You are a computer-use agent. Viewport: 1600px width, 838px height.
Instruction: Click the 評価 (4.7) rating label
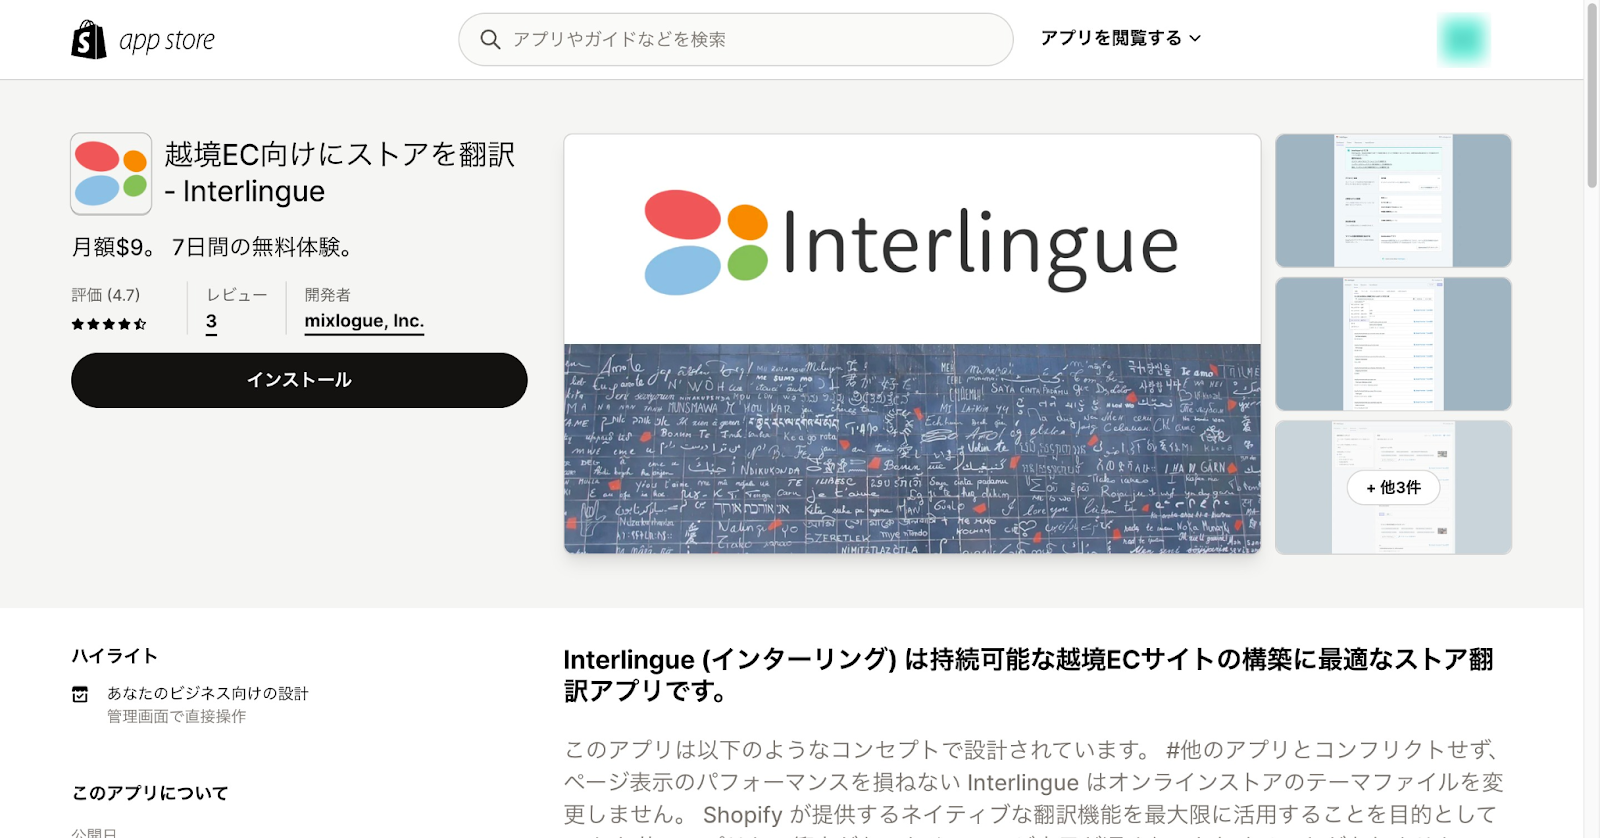tap(106, 295)
